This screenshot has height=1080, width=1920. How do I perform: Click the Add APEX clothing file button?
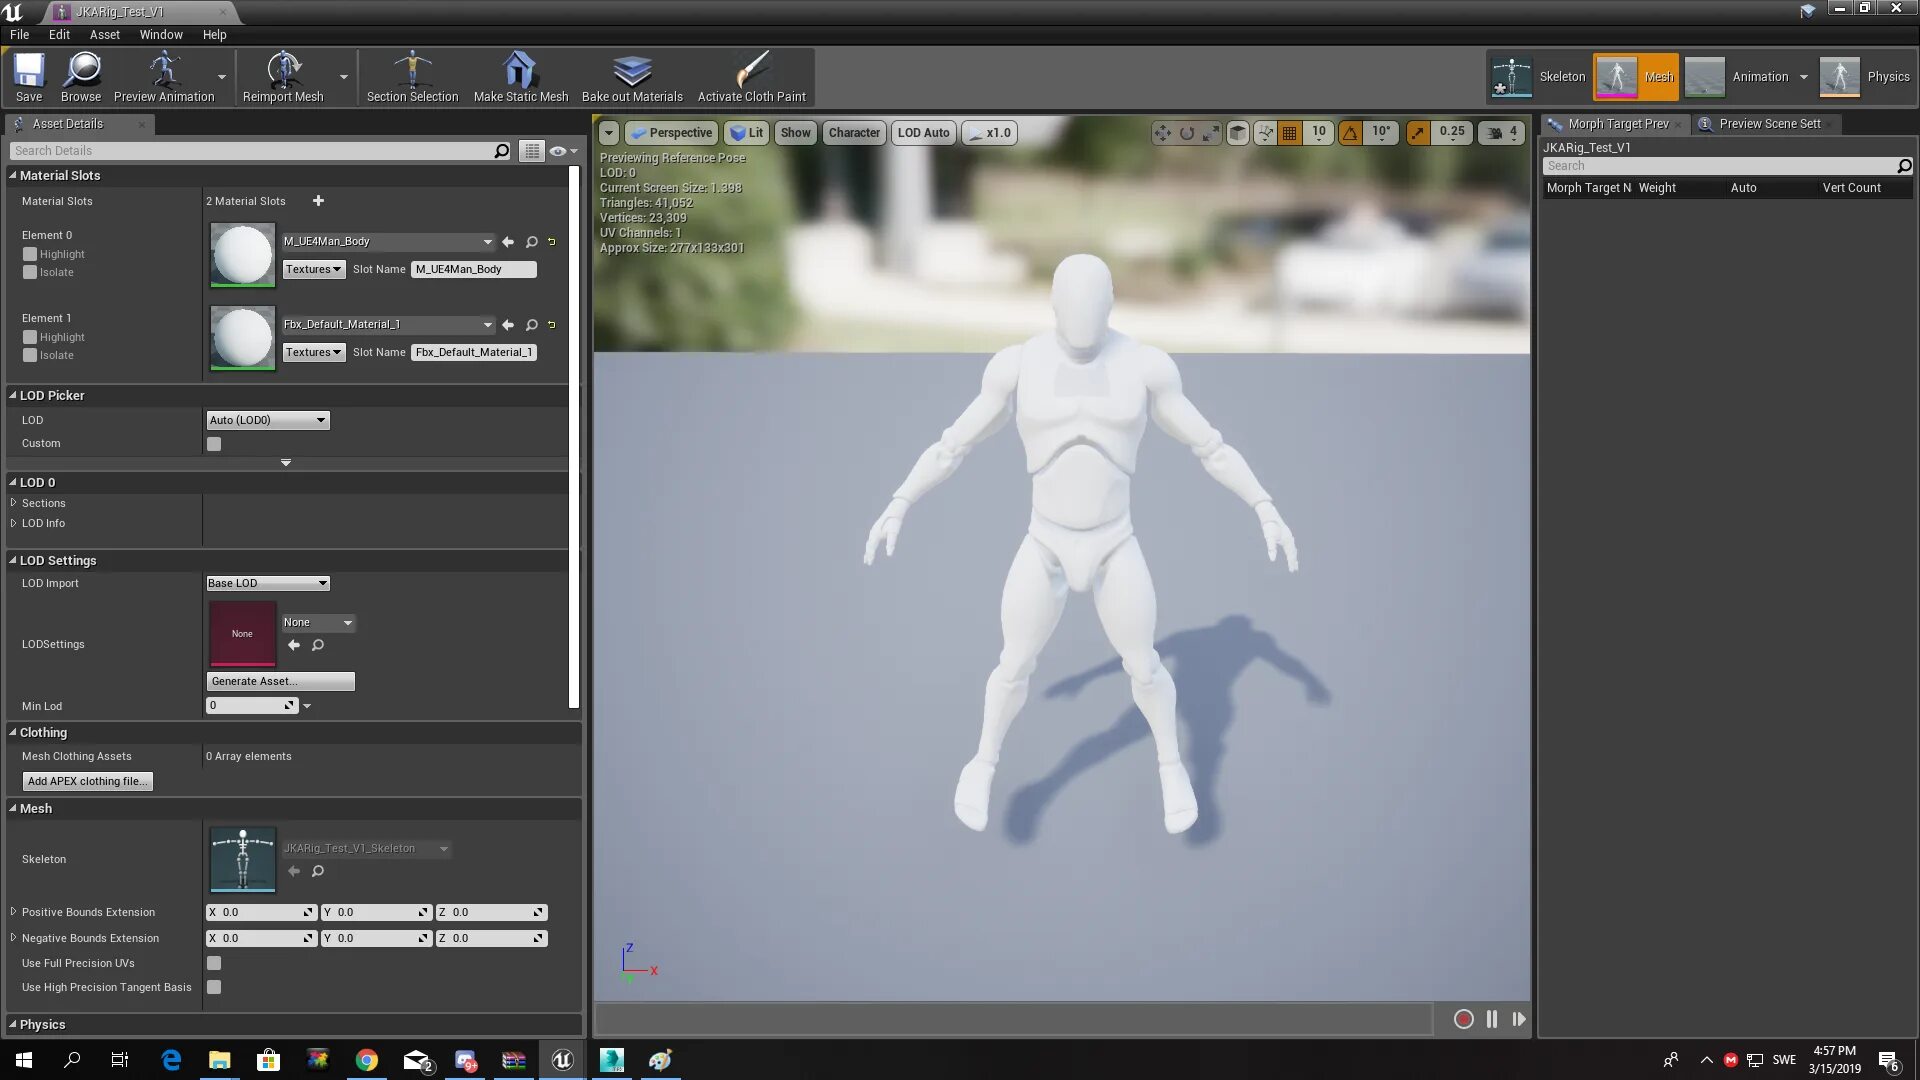click(x=88, y=781)
